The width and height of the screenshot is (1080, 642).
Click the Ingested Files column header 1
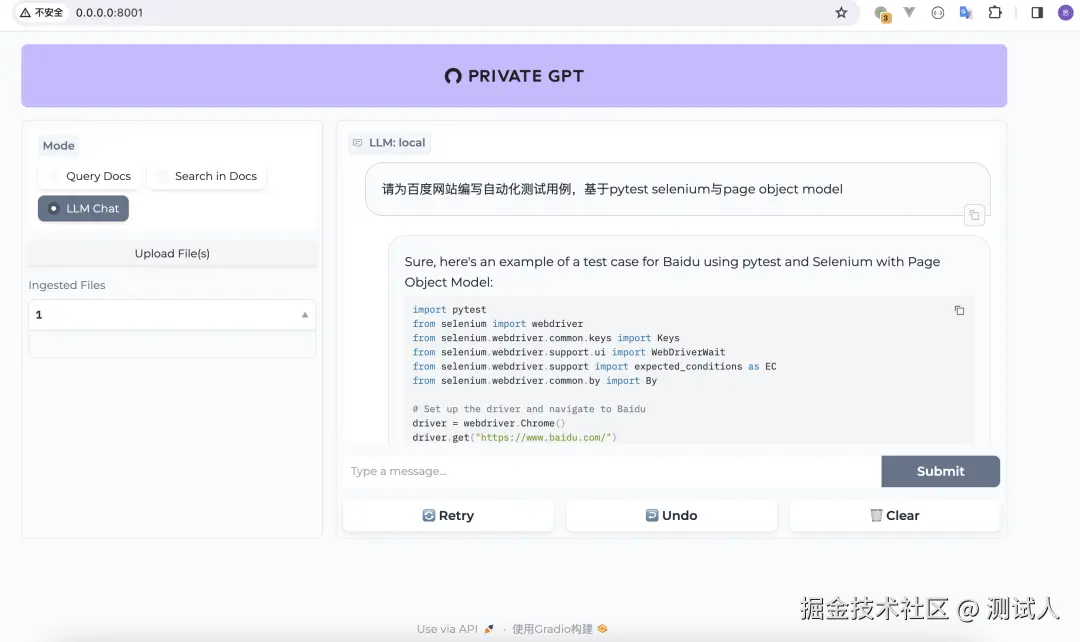click(172, 315)
